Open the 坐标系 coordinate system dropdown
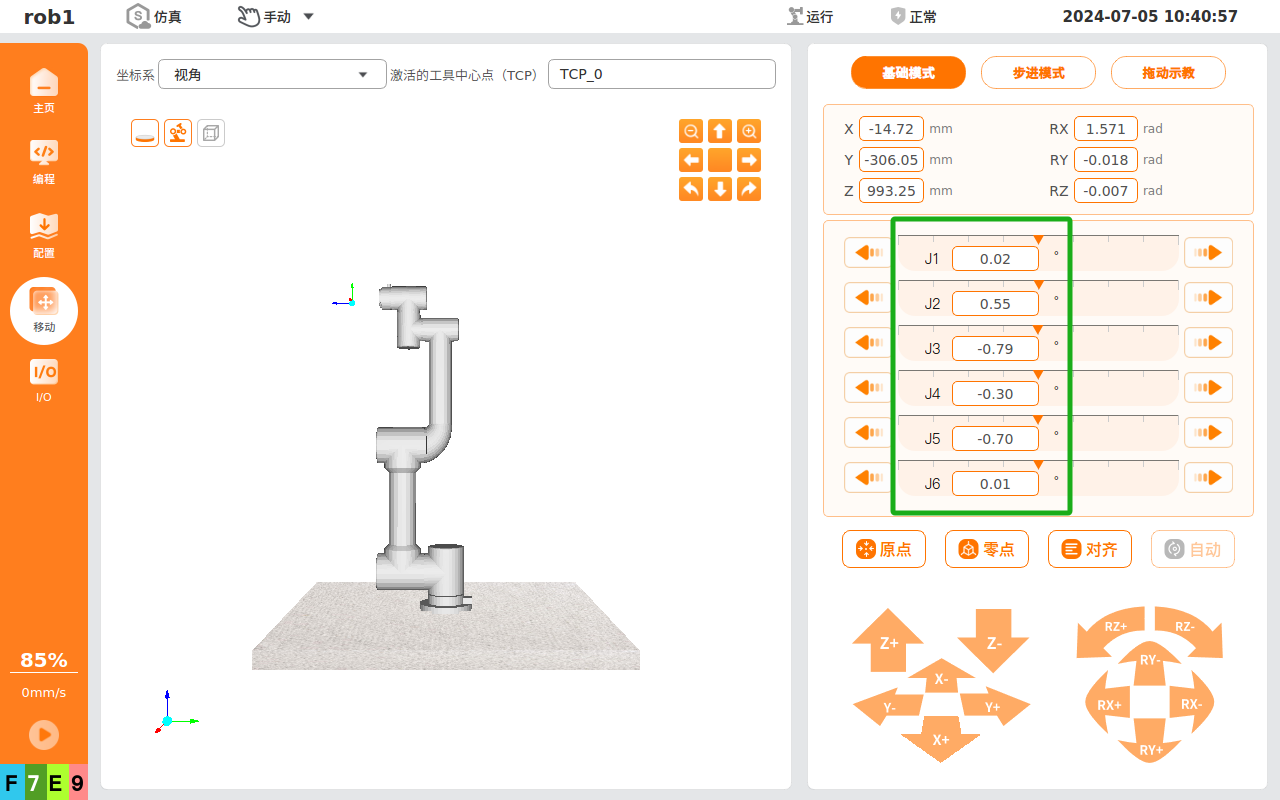Viewport: 1280px width, 800px height. point(272,74)
